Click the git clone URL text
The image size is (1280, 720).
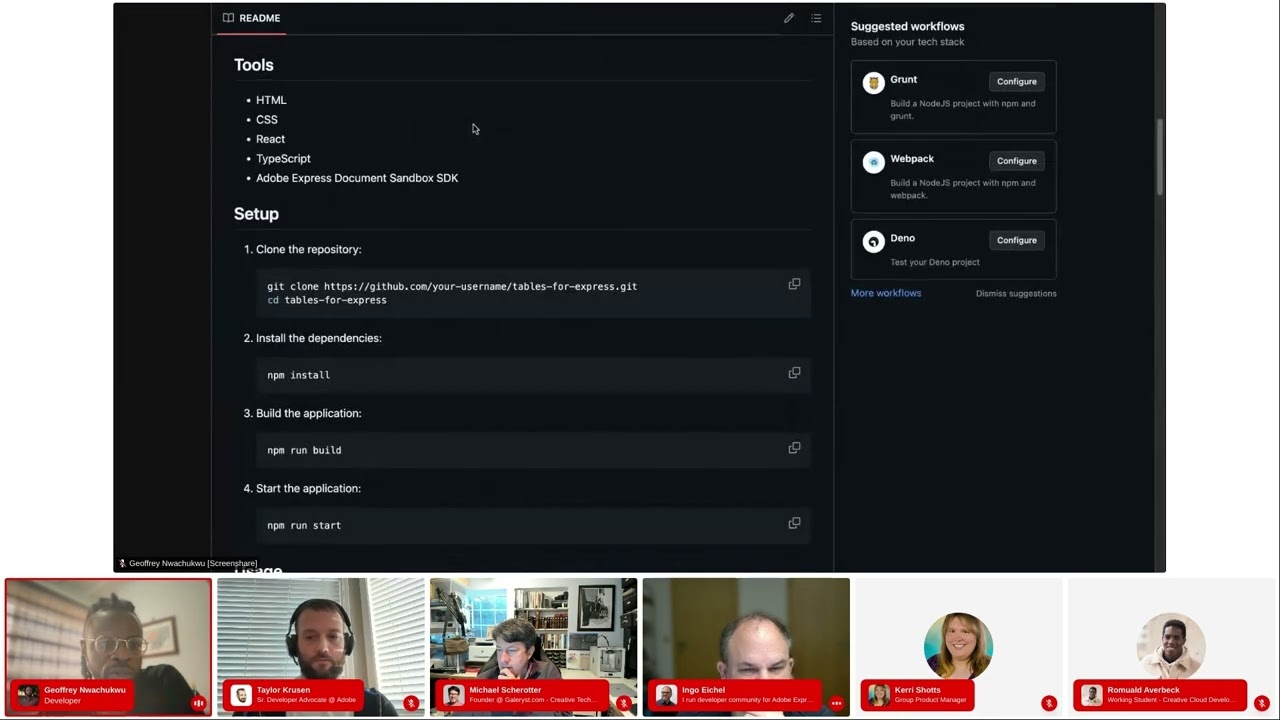[x=480, y=286]
